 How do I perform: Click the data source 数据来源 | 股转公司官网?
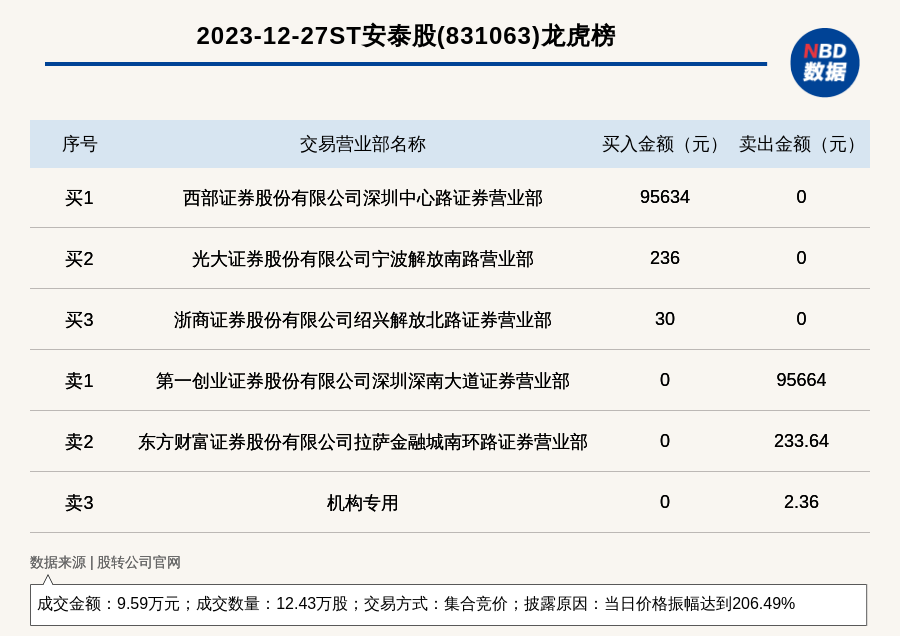tap(105, 563)
